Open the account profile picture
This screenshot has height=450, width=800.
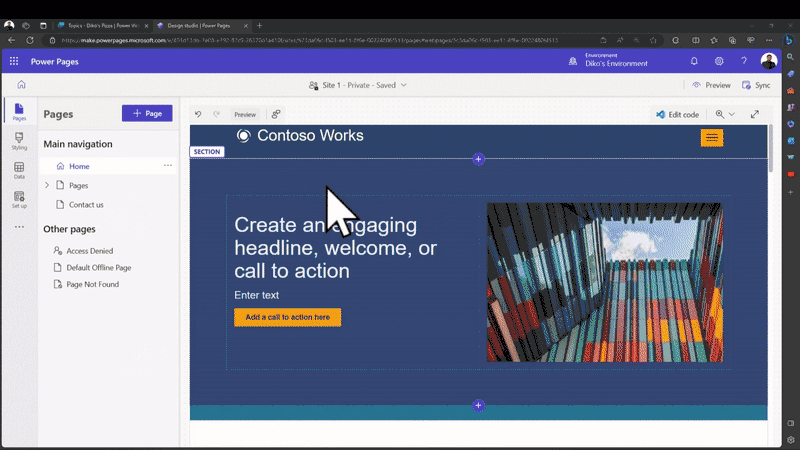(769, 61)
